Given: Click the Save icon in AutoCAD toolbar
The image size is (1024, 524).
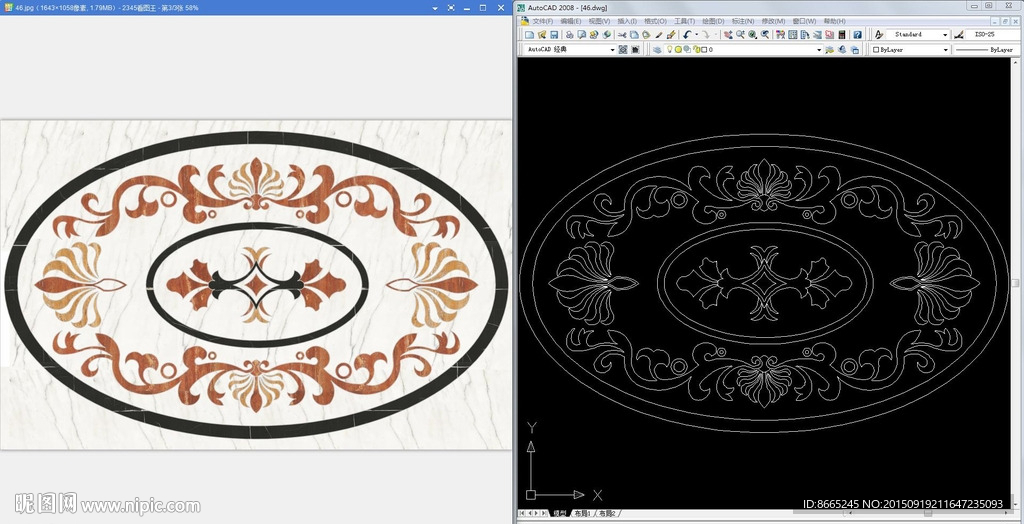Looking at the screenshot, I should point(554,35).
